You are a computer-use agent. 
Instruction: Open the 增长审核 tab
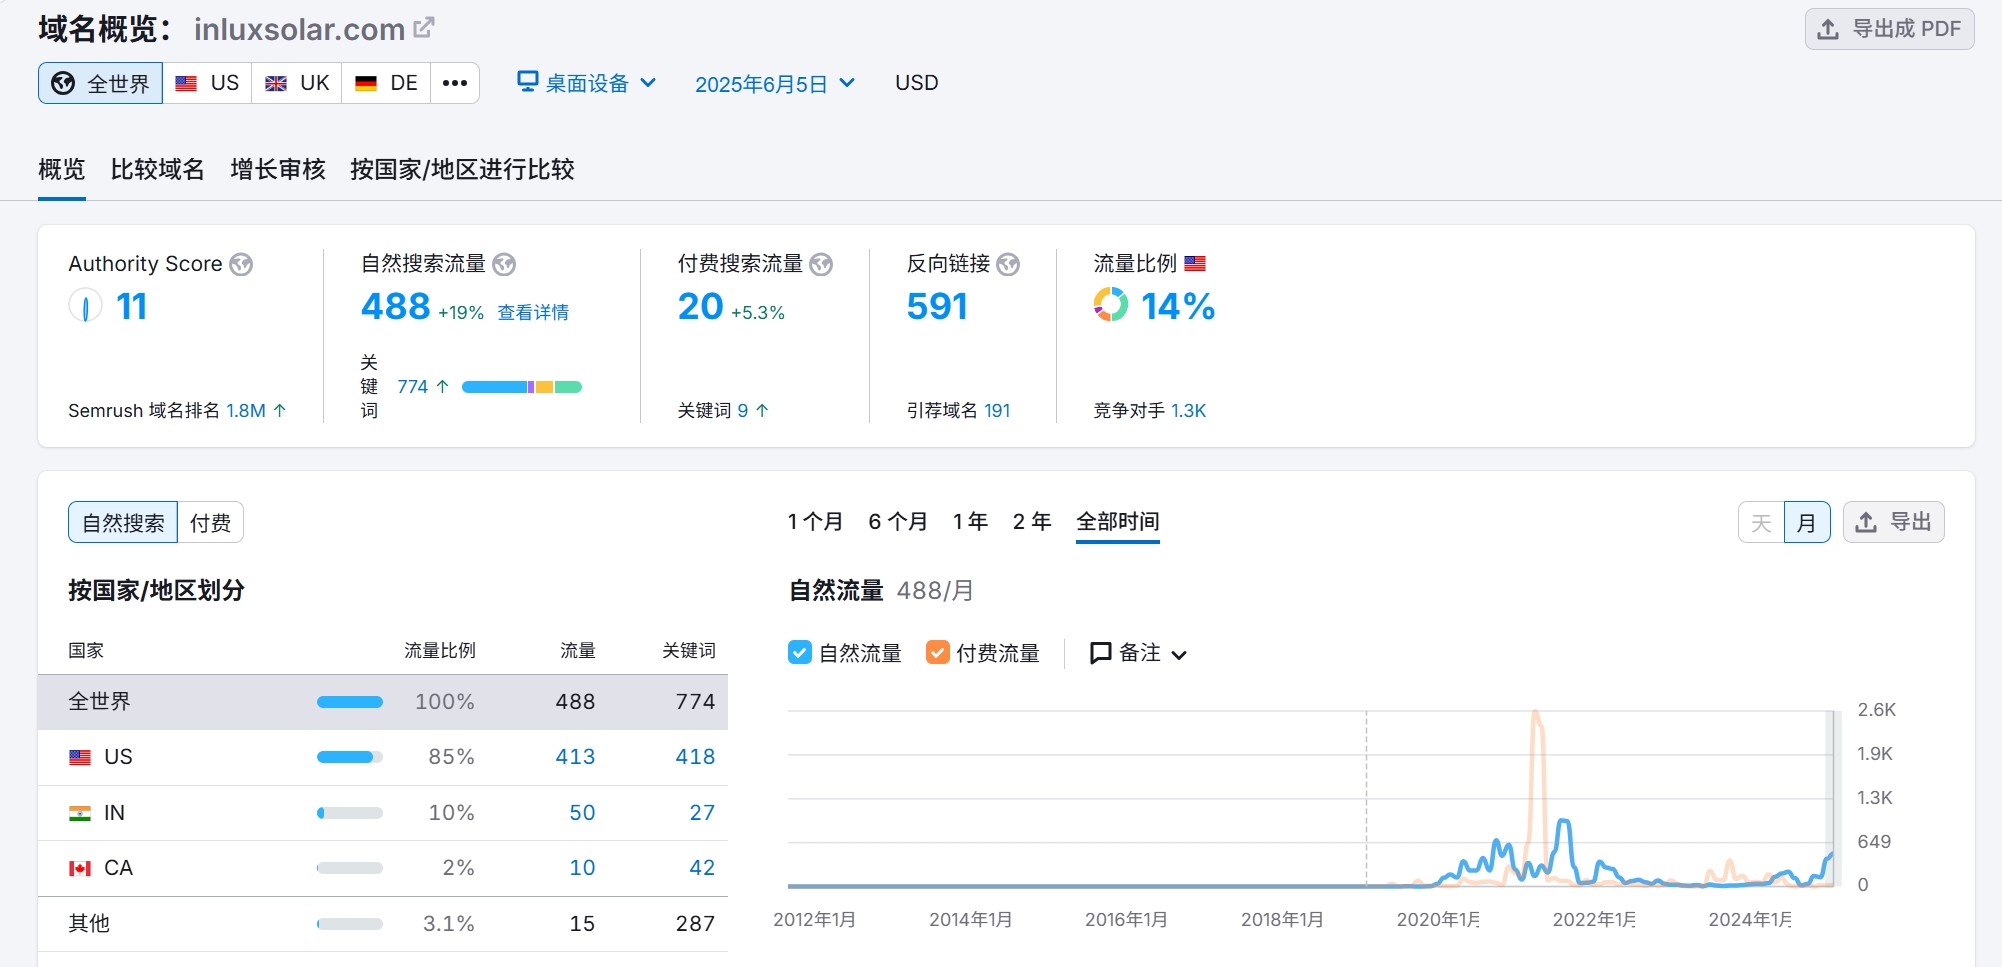click(x=278, y=169)
